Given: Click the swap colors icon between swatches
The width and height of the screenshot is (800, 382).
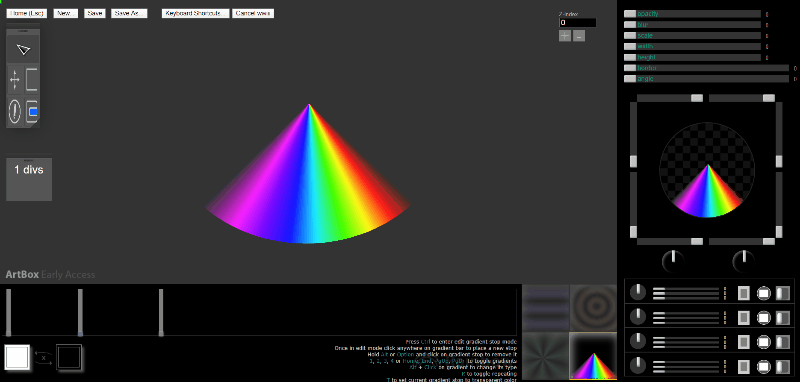Looking at the screenshot, I should pos(43,358).
